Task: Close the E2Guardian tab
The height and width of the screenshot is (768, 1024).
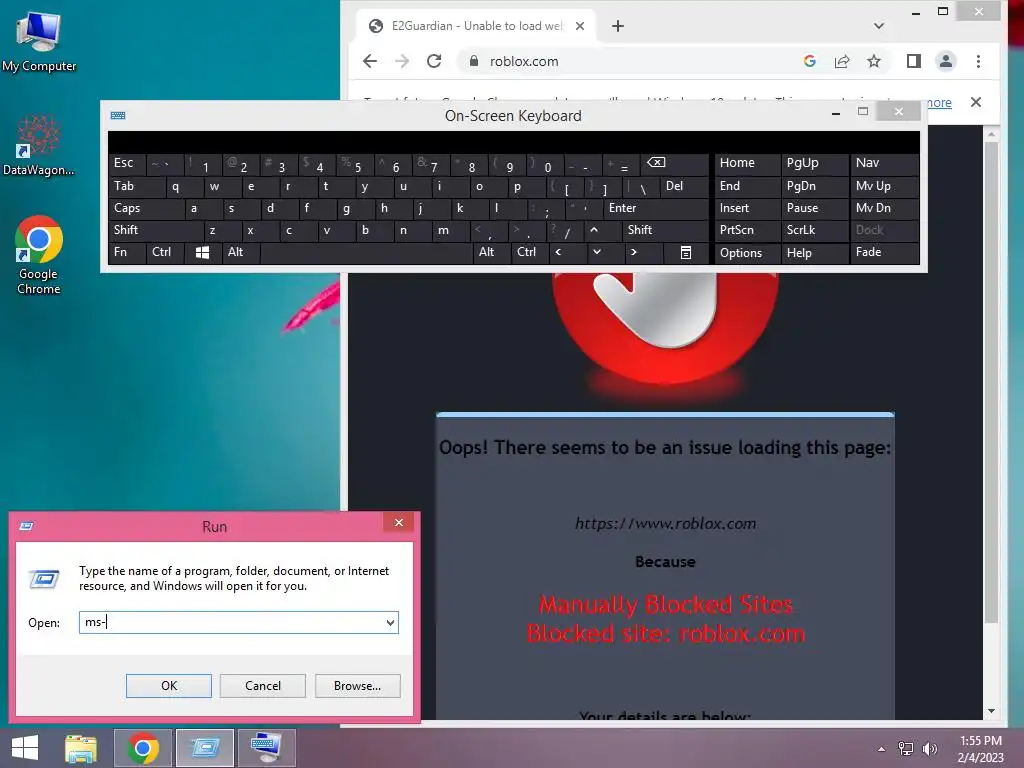Action: pos(580,26)
